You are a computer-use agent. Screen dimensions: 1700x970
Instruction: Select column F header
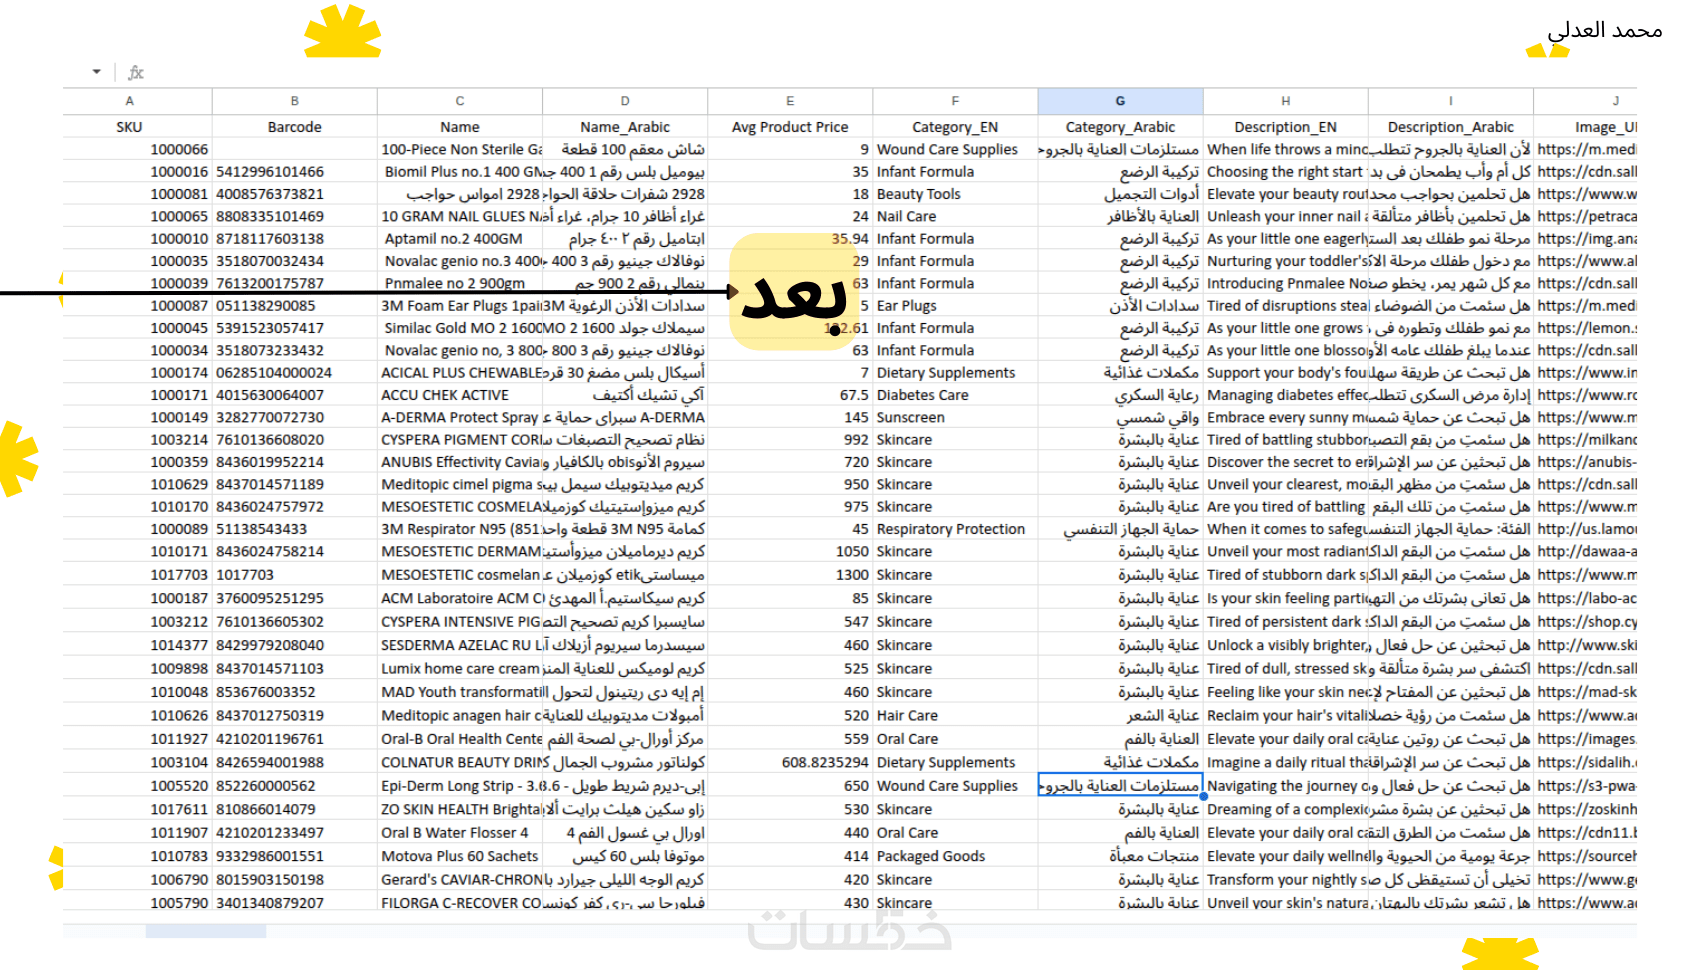[x=955, y=101]
